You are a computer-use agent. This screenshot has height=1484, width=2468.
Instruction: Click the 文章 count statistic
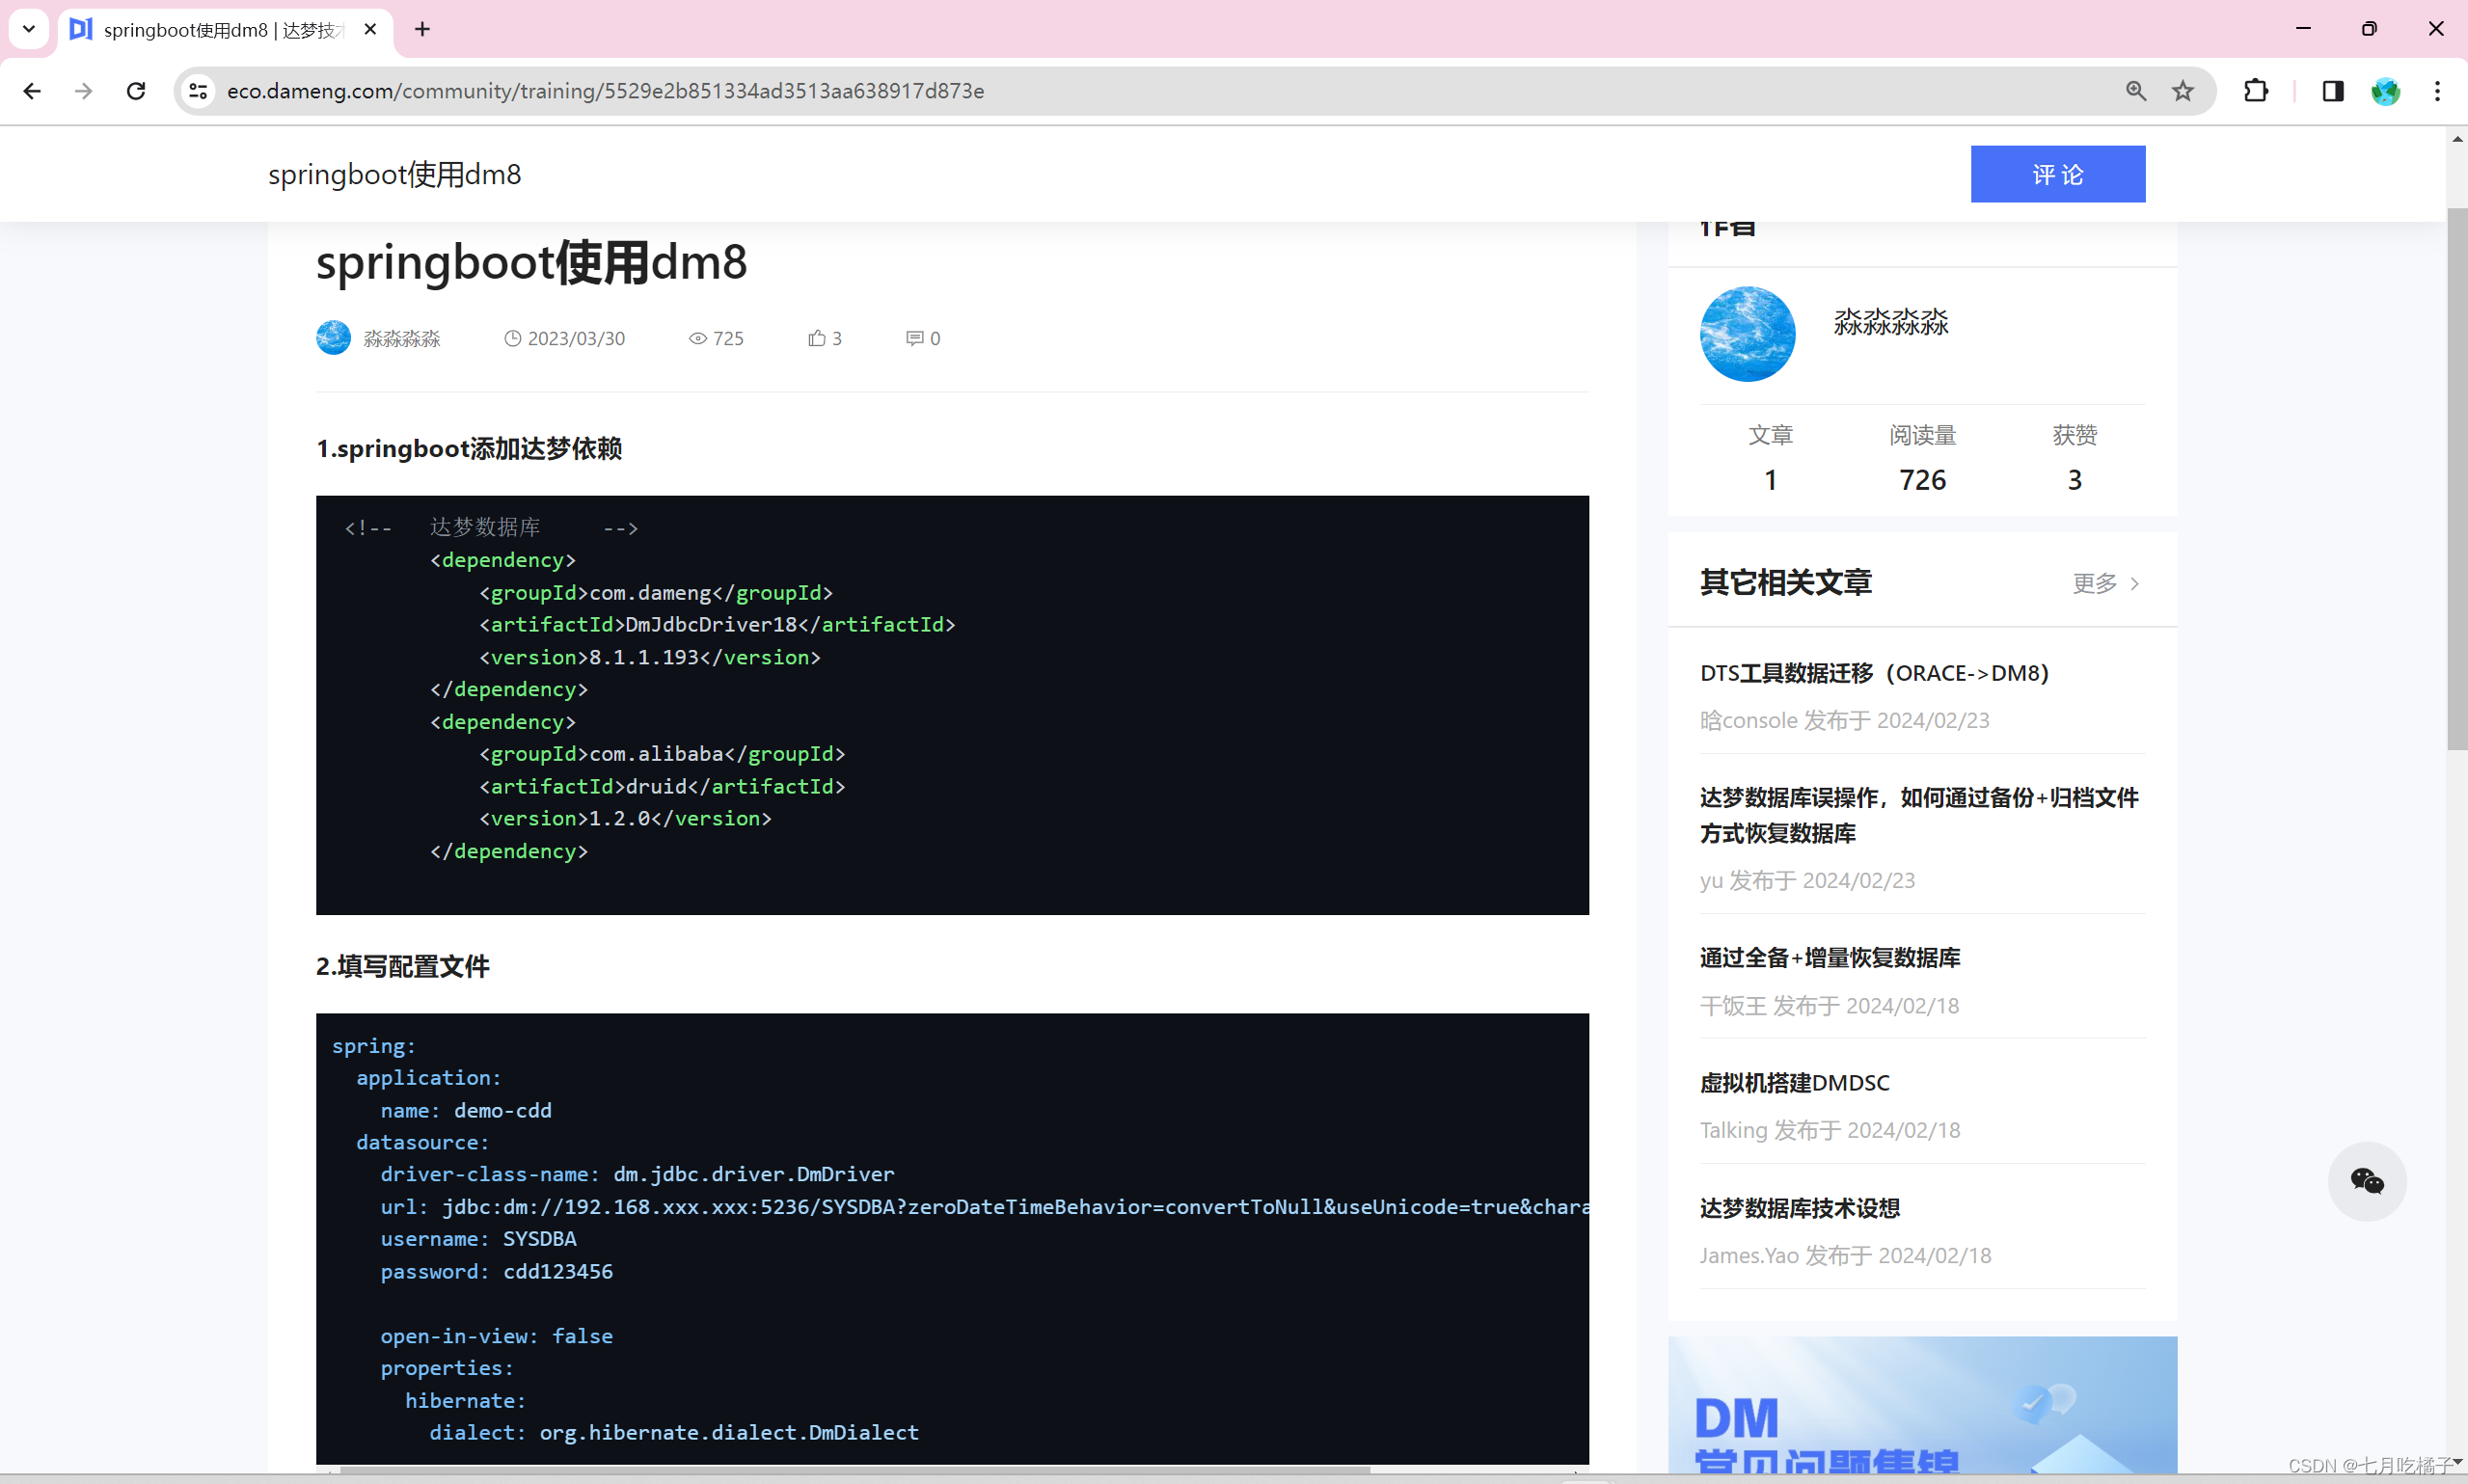click(x=1770, y=458)
